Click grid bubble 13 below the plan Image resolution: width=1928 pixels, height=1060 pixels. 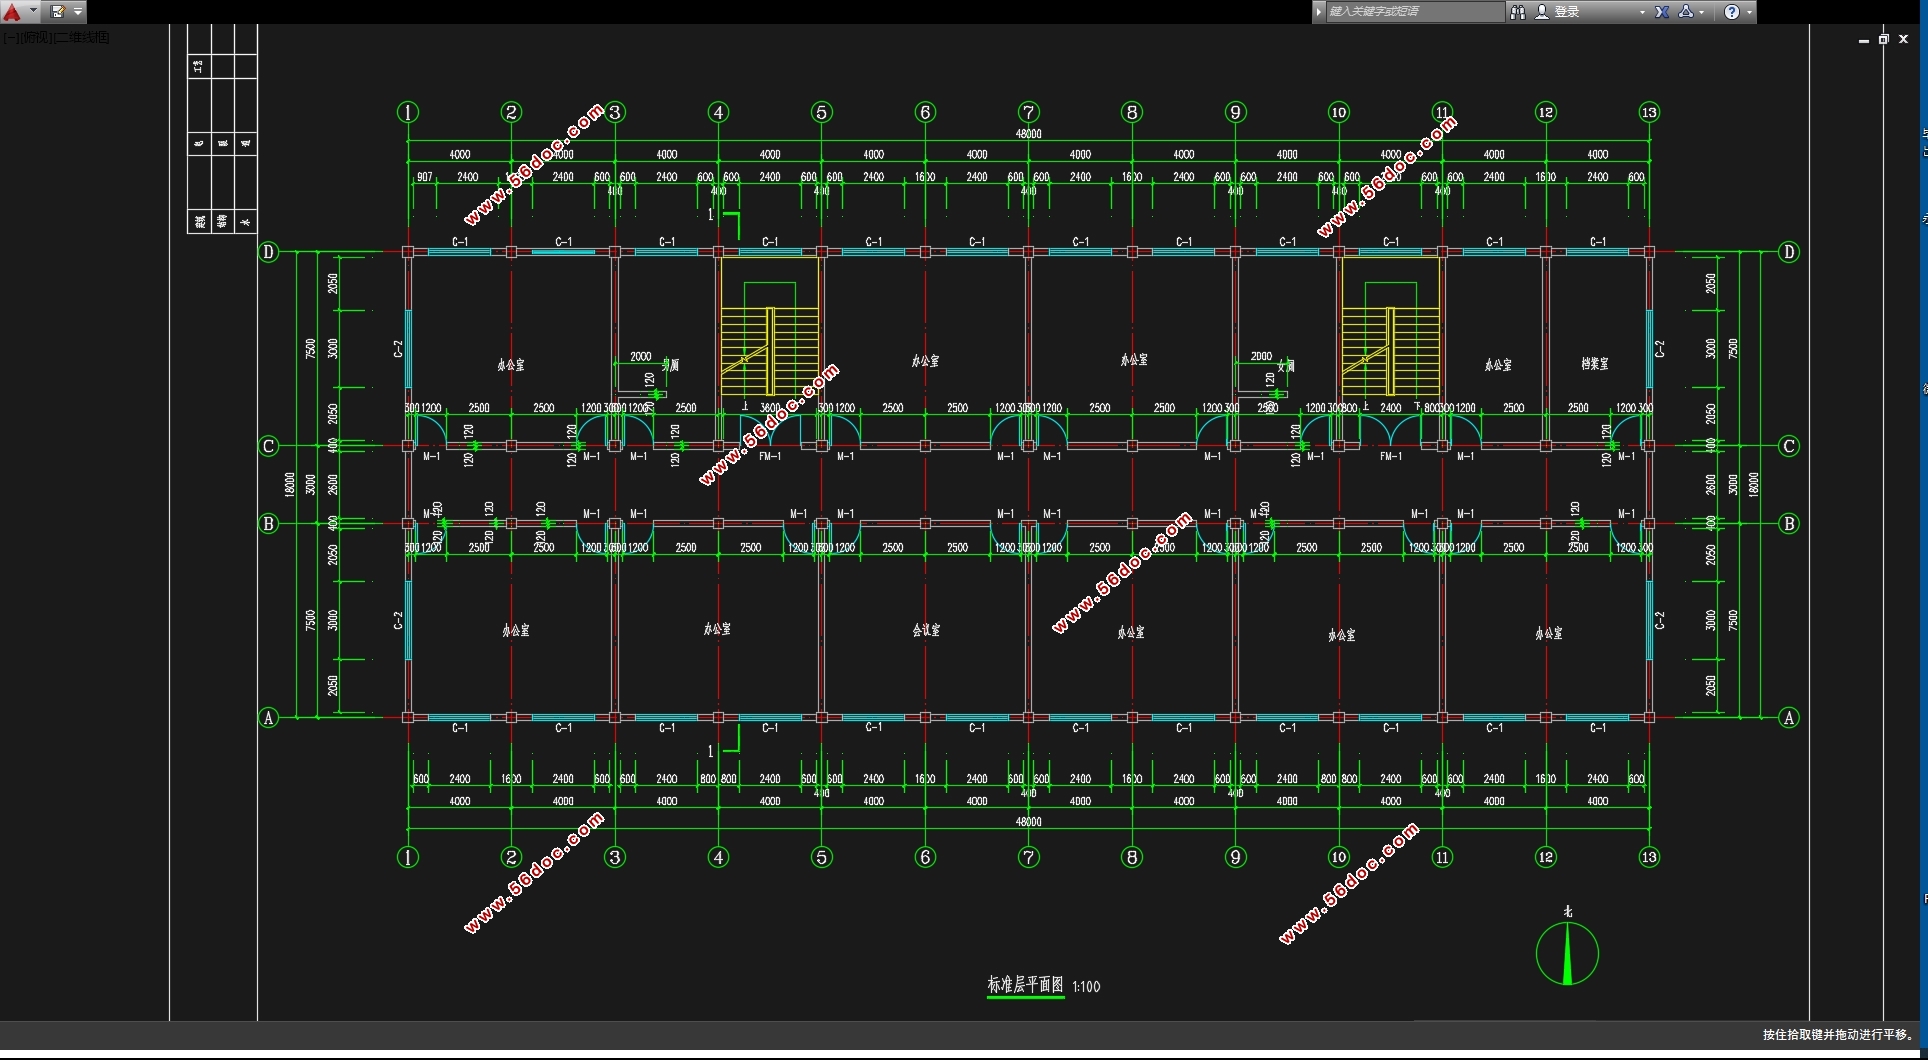[1649, 857]
